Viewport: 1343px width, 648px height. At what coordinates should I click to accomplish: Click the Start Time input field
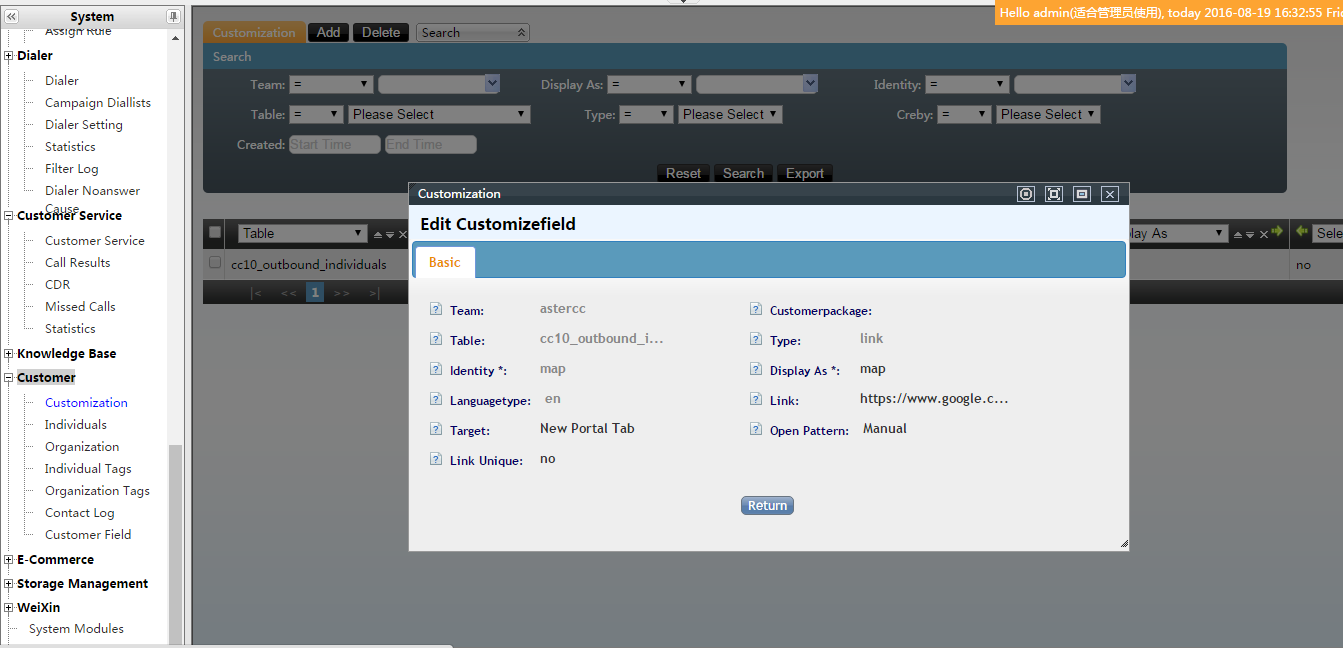tap(334, 145)
